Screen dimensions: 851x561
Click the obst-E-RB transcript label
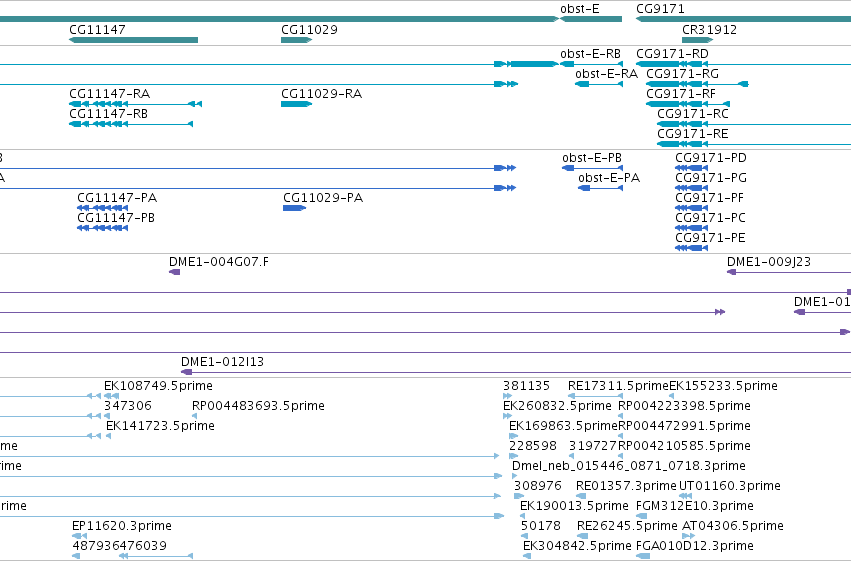click(x=590, y=54)
